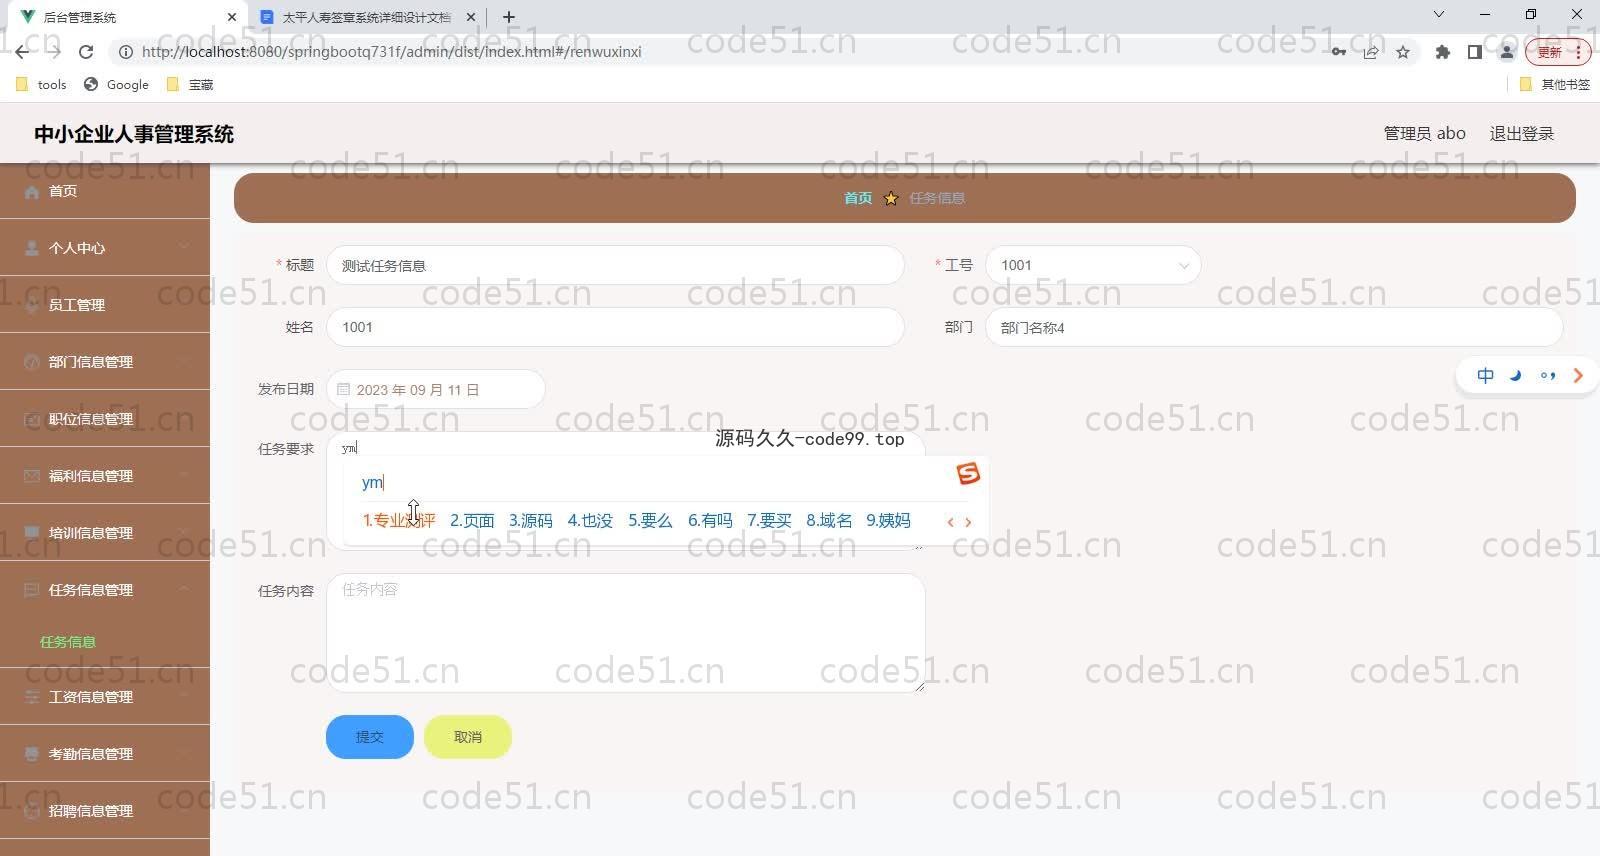Click the 取消 cancel button
The height and width of the screenshot is (856, 1600).
[x=468, y=737]
